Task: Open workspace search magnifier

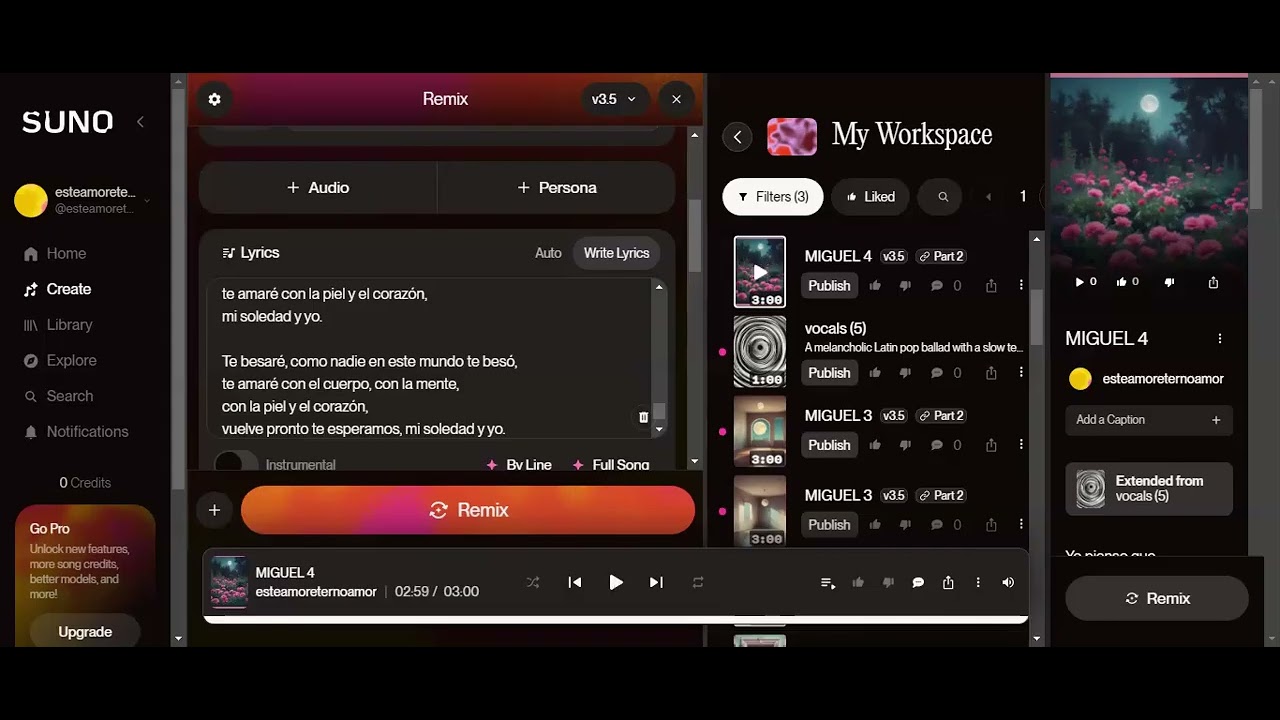Action: pos(942,197)
